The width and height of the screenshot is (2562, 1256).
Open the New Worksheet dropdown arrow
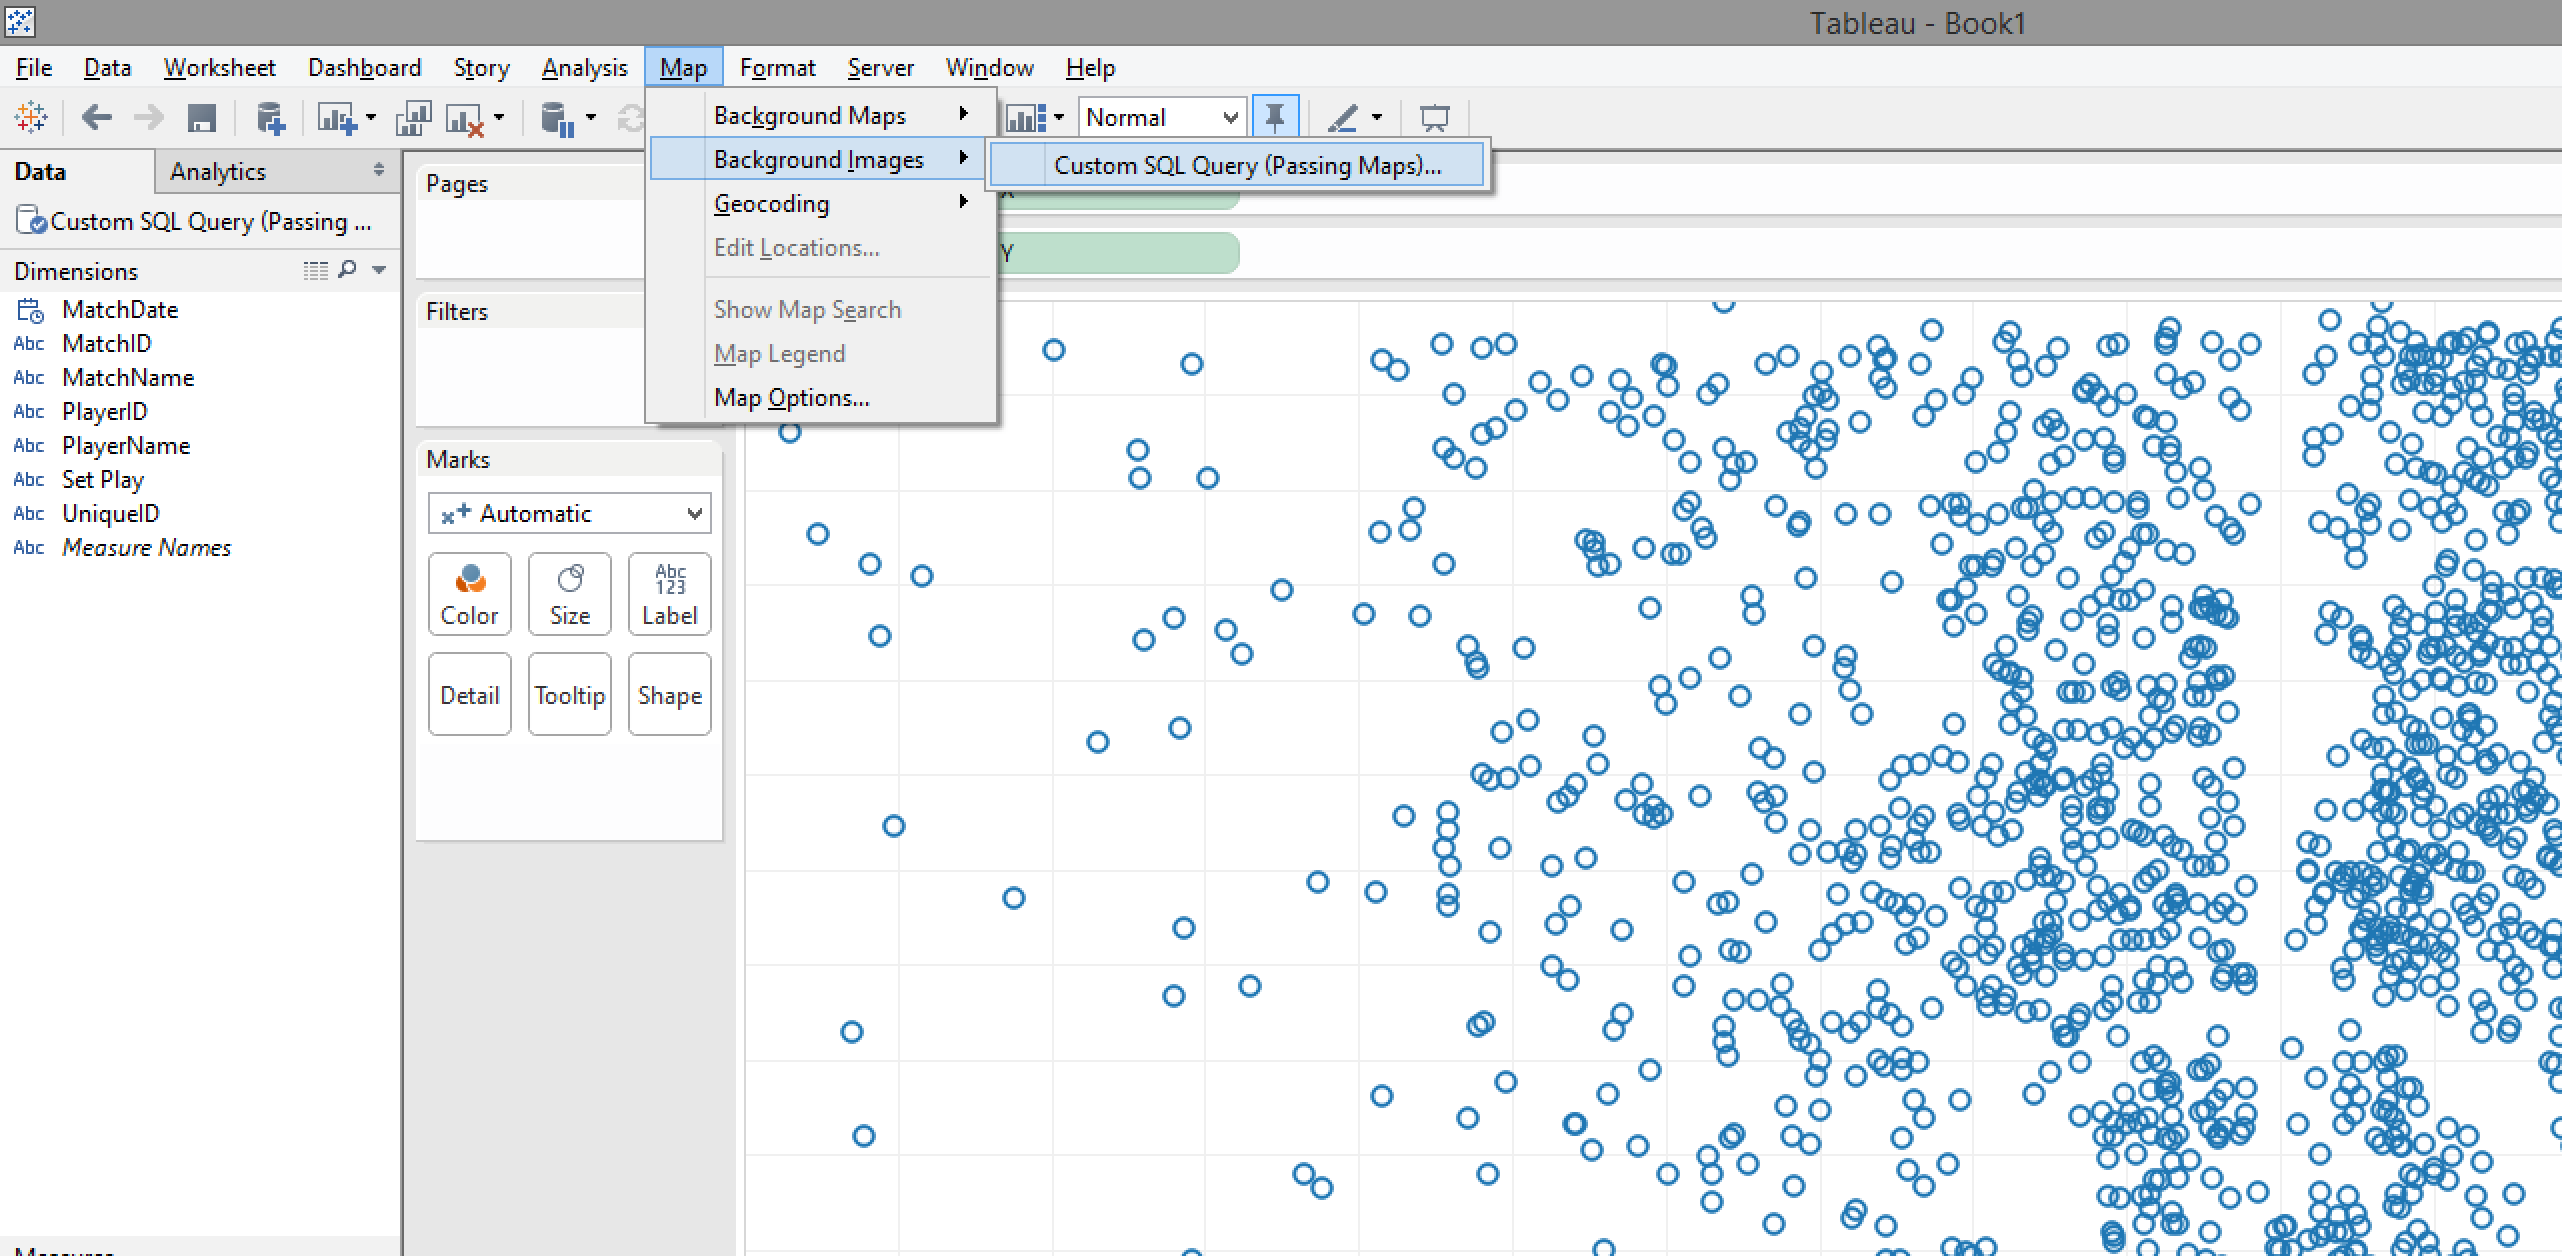click(x=371, y=118)
